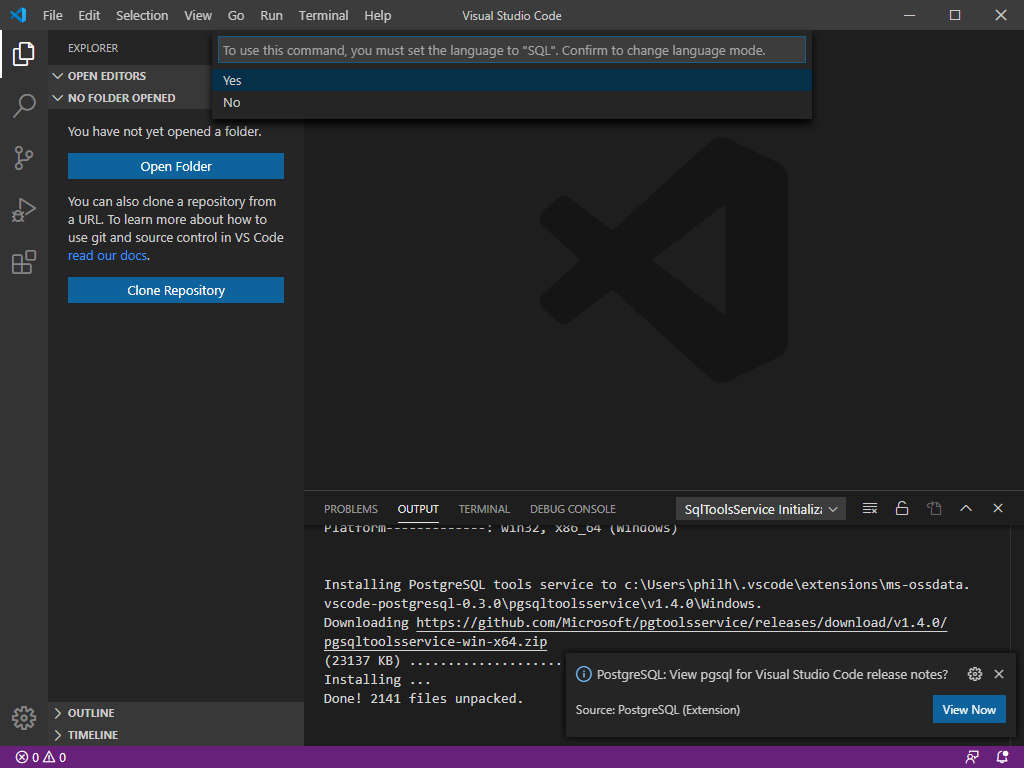The width and height of the screenshot is (1024, 768).
Task: Switch to the Problems tab
Action: coord(351,509)
